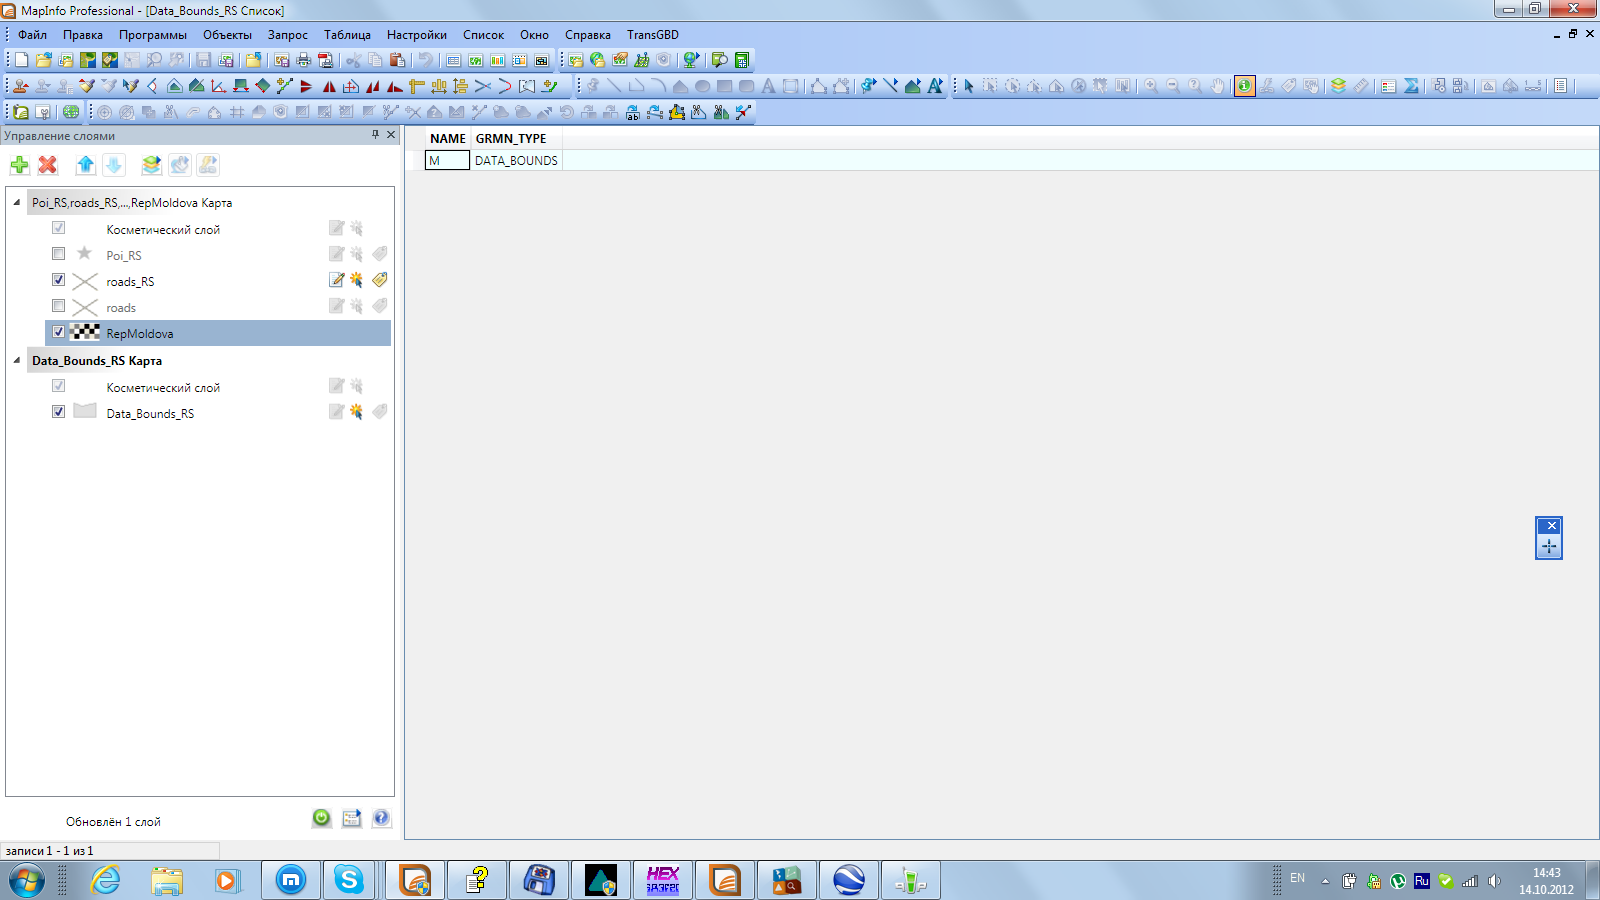Click the Sigma statistics icon
Viewport: 1600px width, 900px height.
(x=1411, y=86)
